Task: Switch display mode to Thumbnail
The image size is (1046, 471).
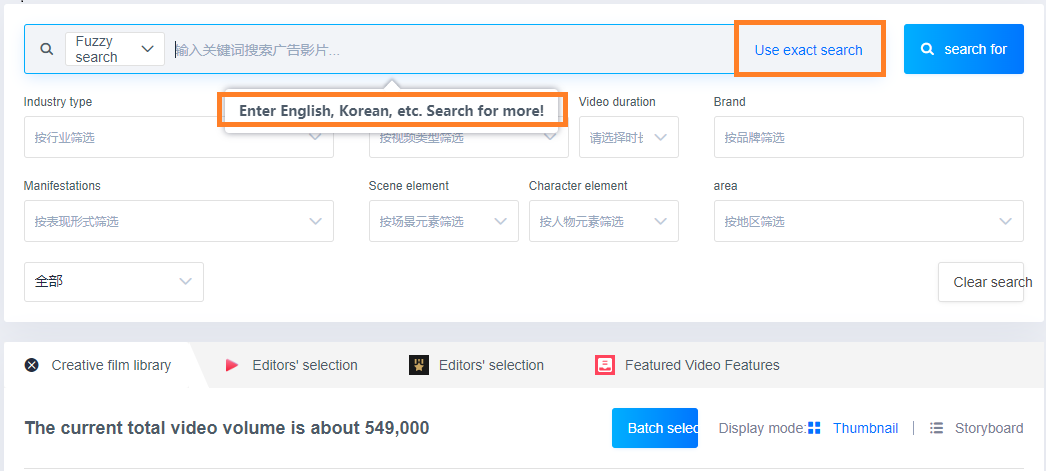Action: 865,428
